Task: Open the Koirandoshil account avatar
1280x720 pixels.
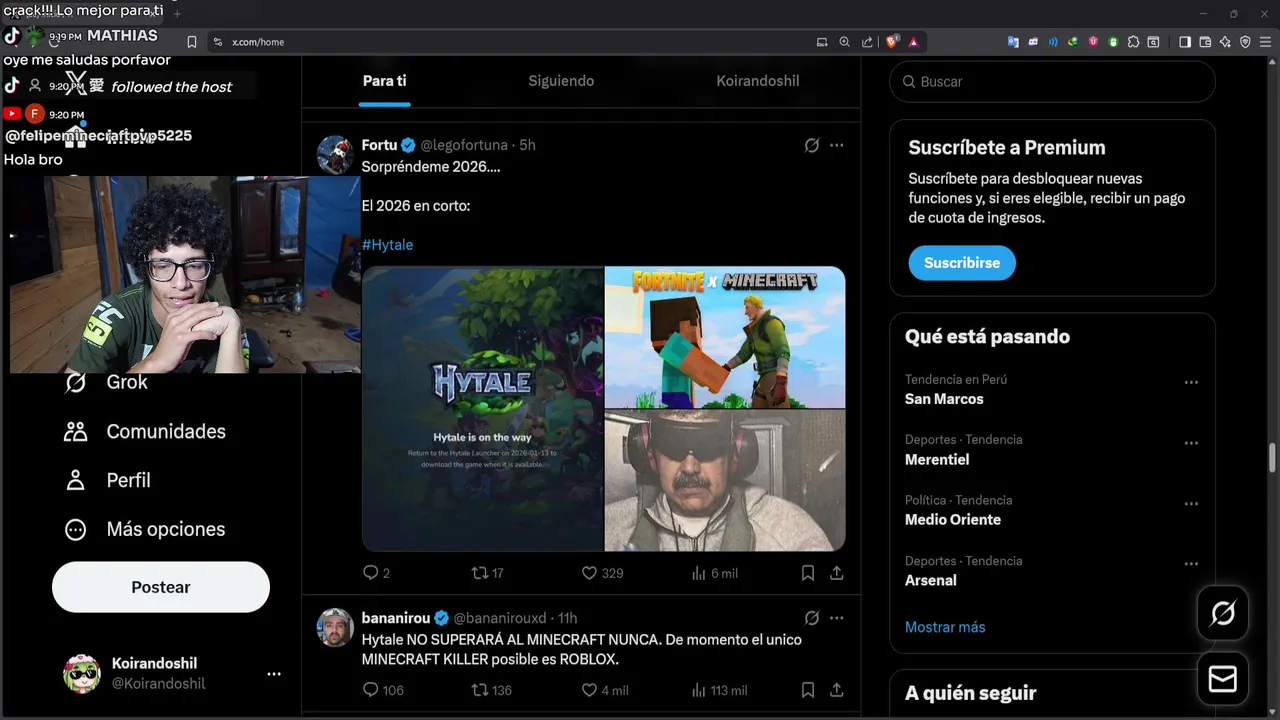Action: (x=82, y=674)
